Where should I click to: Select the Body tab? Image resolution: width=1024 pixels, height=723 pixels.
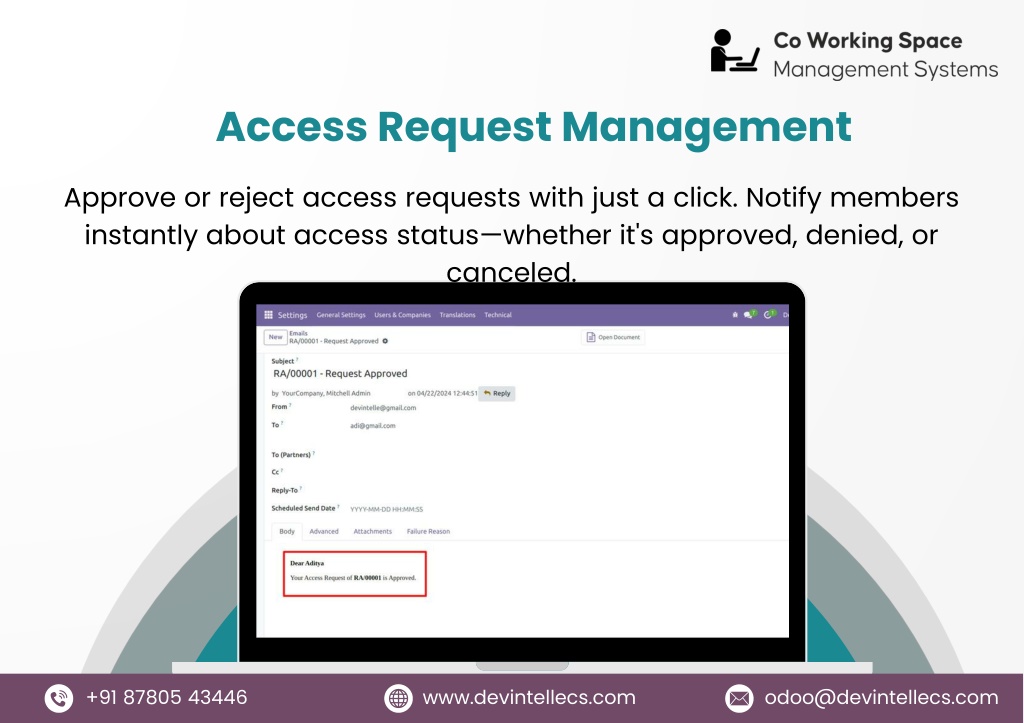(287, 531)
